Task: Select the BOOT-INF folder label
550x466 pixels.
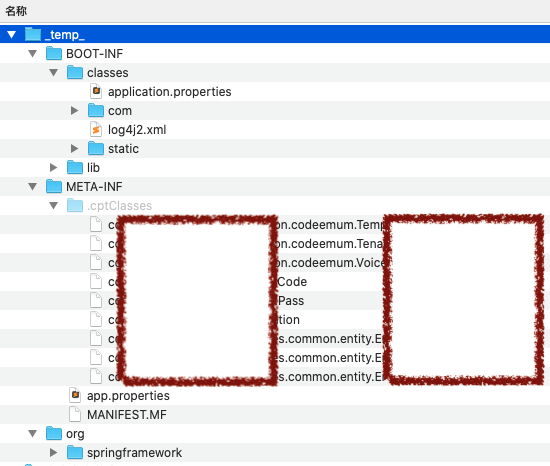Action: 95,54
